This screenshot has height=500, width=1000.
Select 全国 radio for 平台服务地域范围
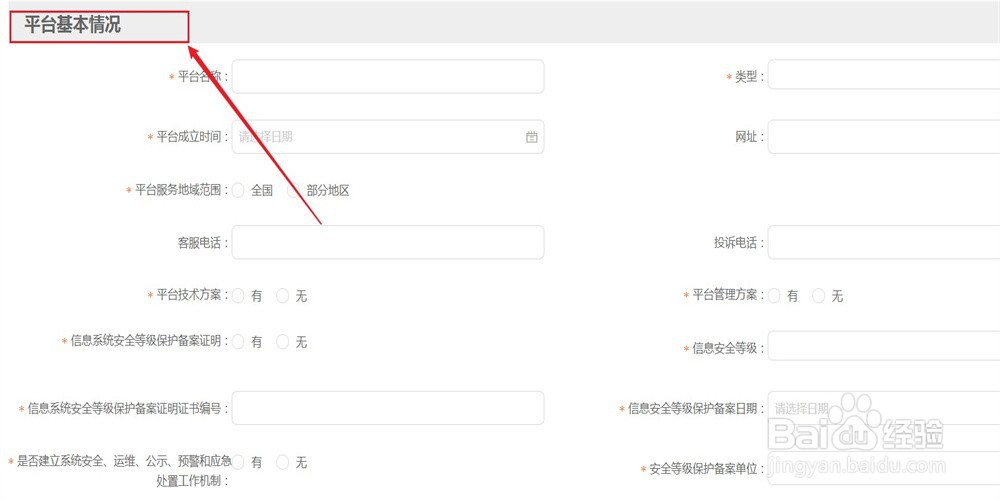(238, 190)
